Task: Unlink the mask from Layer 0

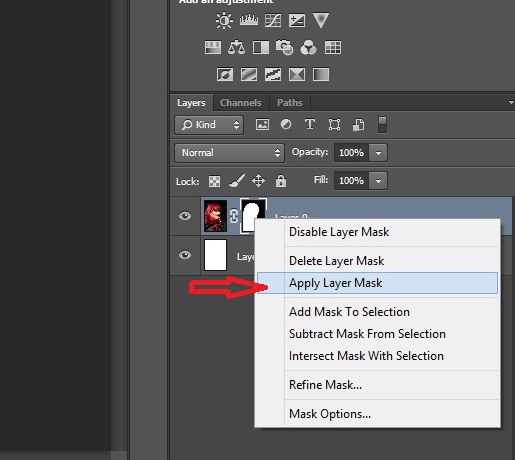Action: coord(234,216)
